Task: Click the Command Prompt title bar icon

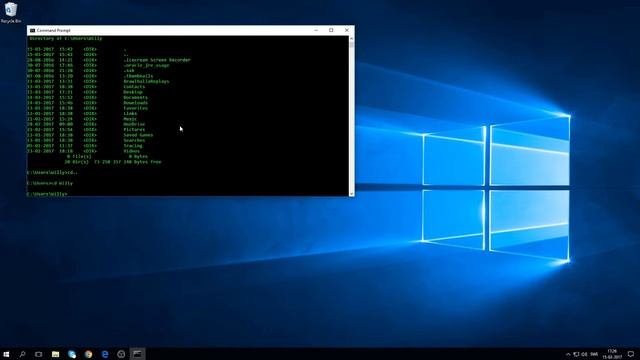Action: click(32, 30)
